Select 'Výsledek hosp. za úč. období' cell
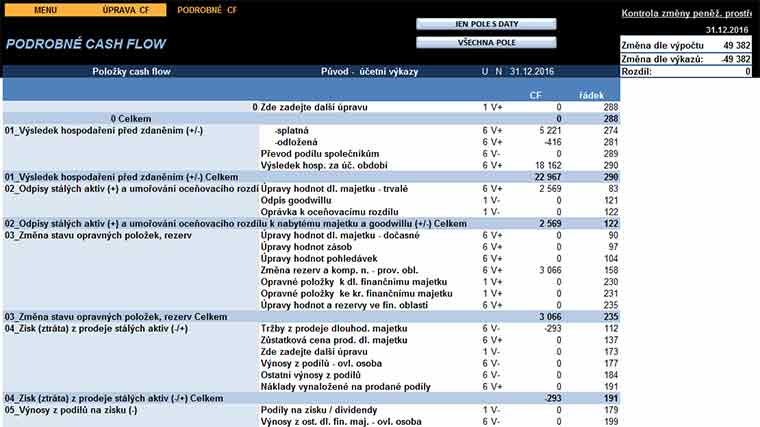 [324, 165]
